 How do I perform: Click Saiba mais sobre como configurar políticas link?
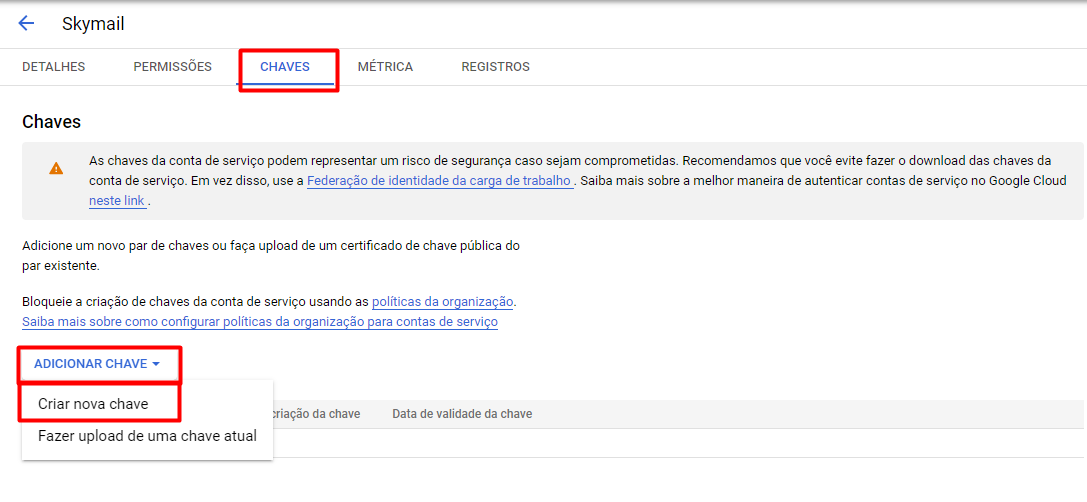click(260, 322)
